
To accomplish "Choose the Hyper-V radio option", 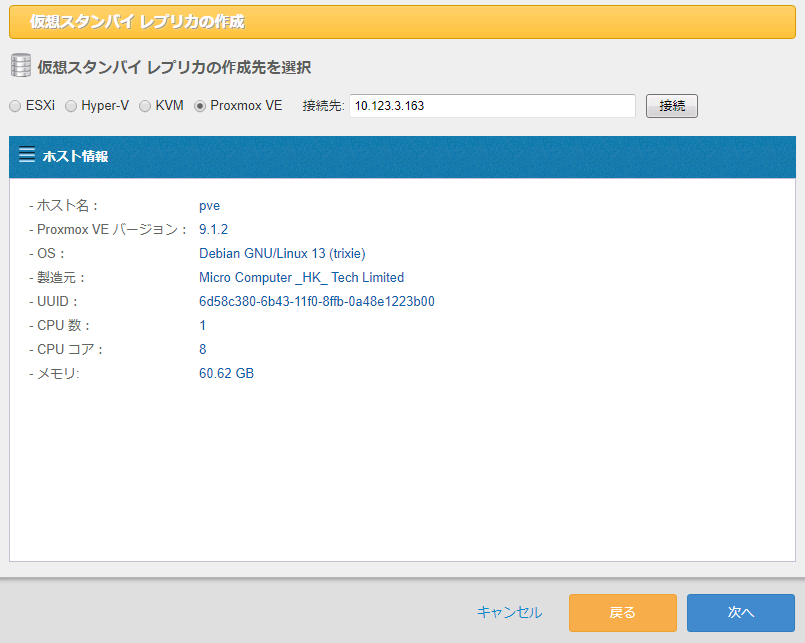I will pos(71,106).
